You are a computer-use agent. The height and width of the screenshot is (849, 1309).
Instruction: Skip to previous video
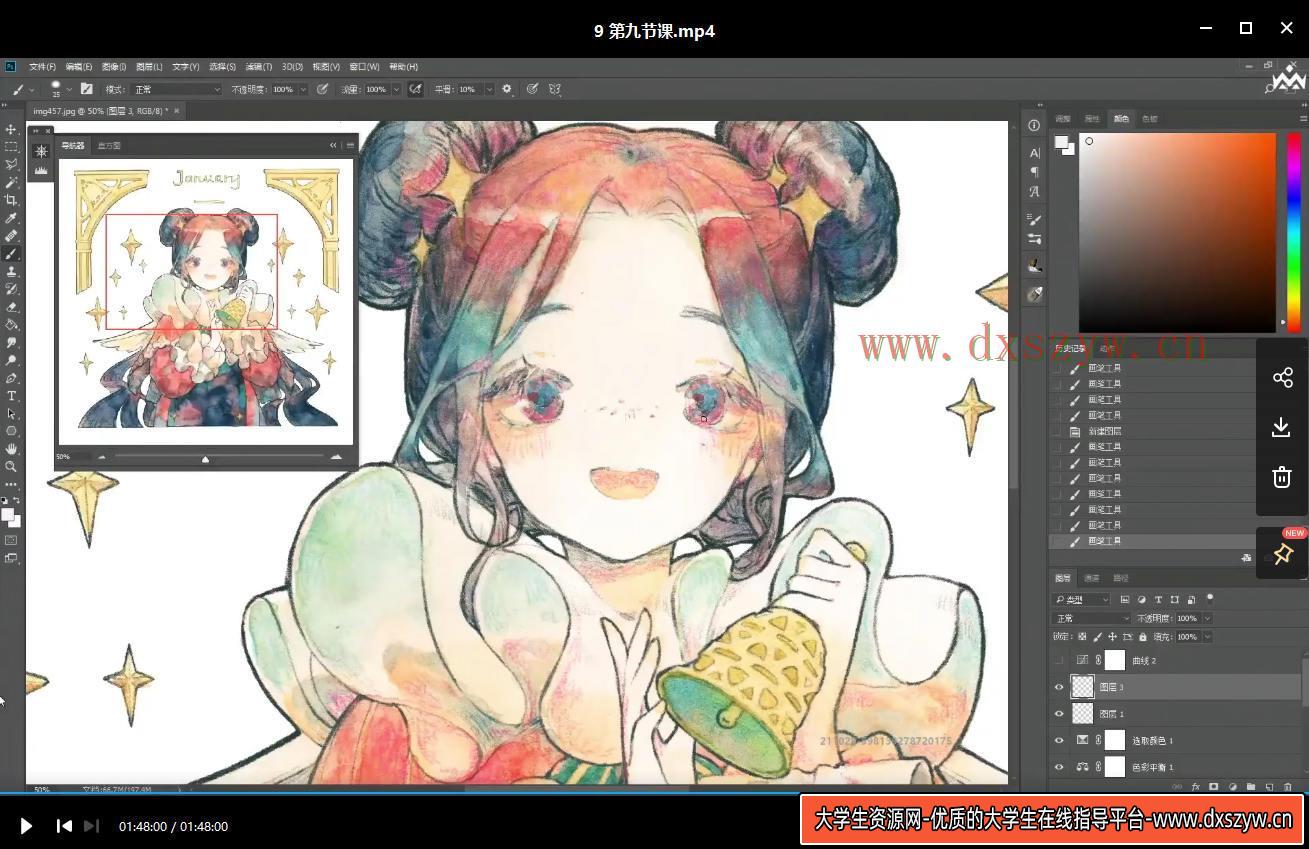64,826
